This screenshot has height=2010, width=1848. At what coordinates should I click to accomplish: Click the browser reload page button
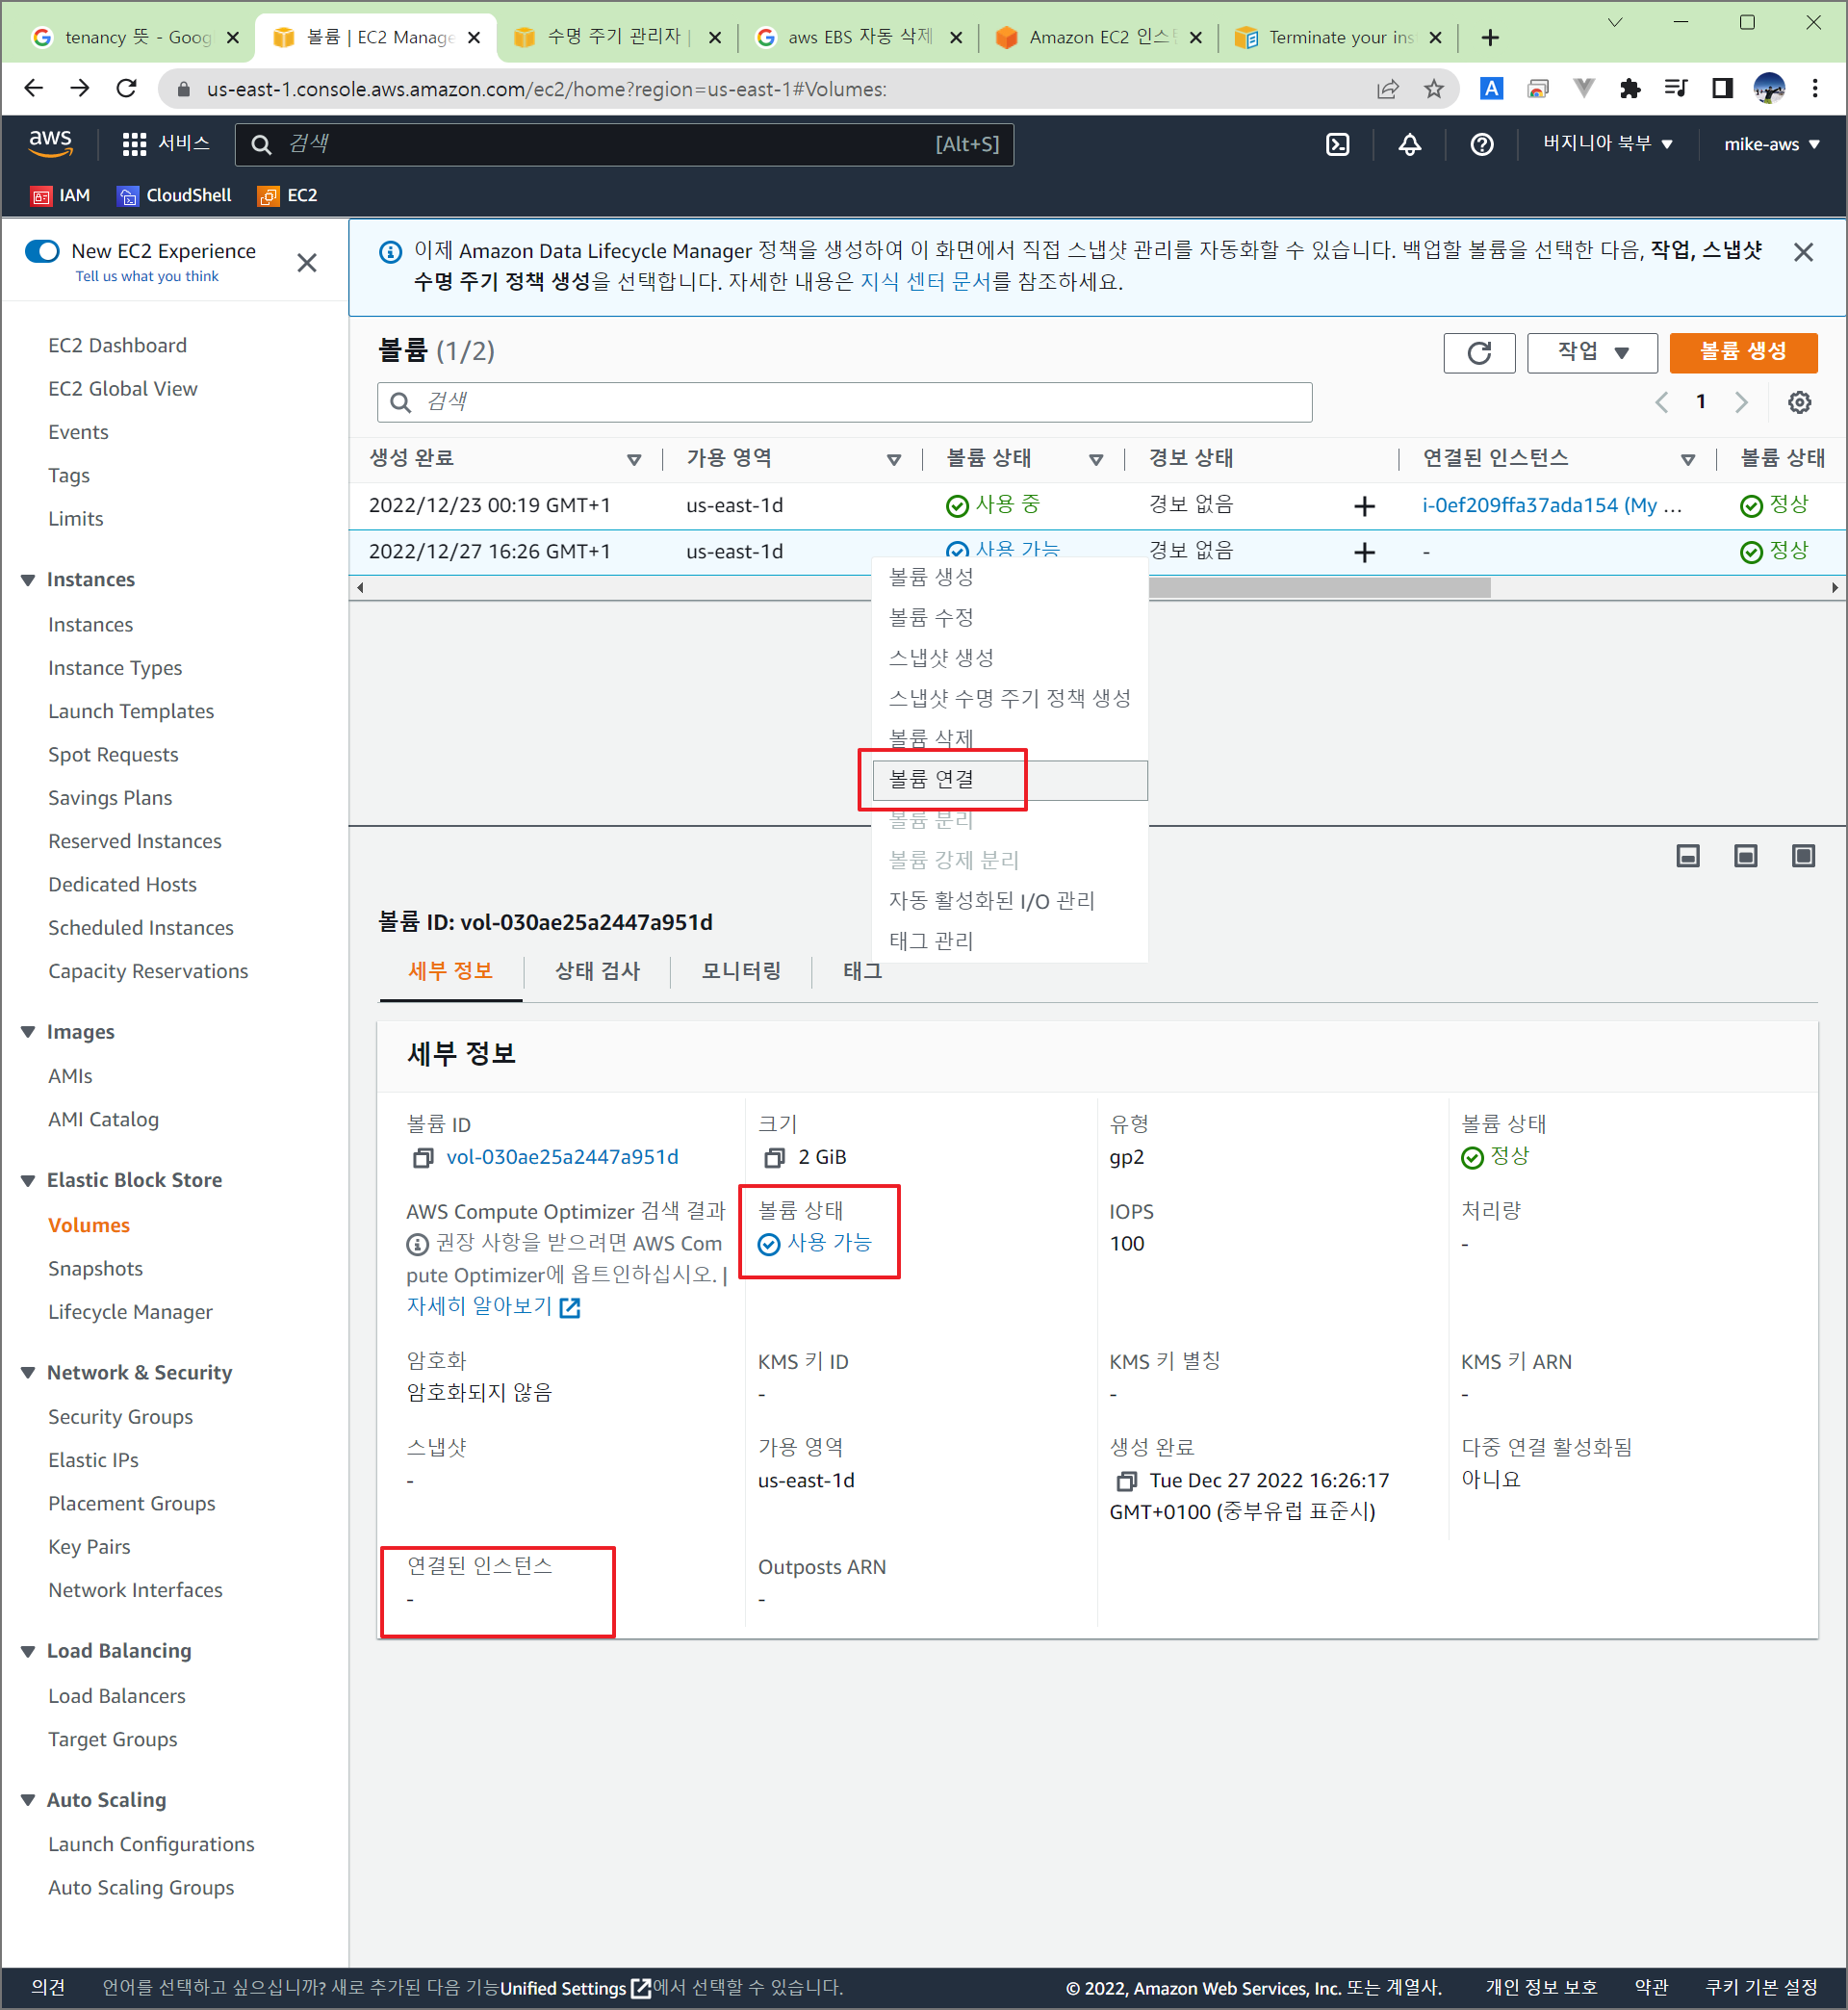click(126, 89)
